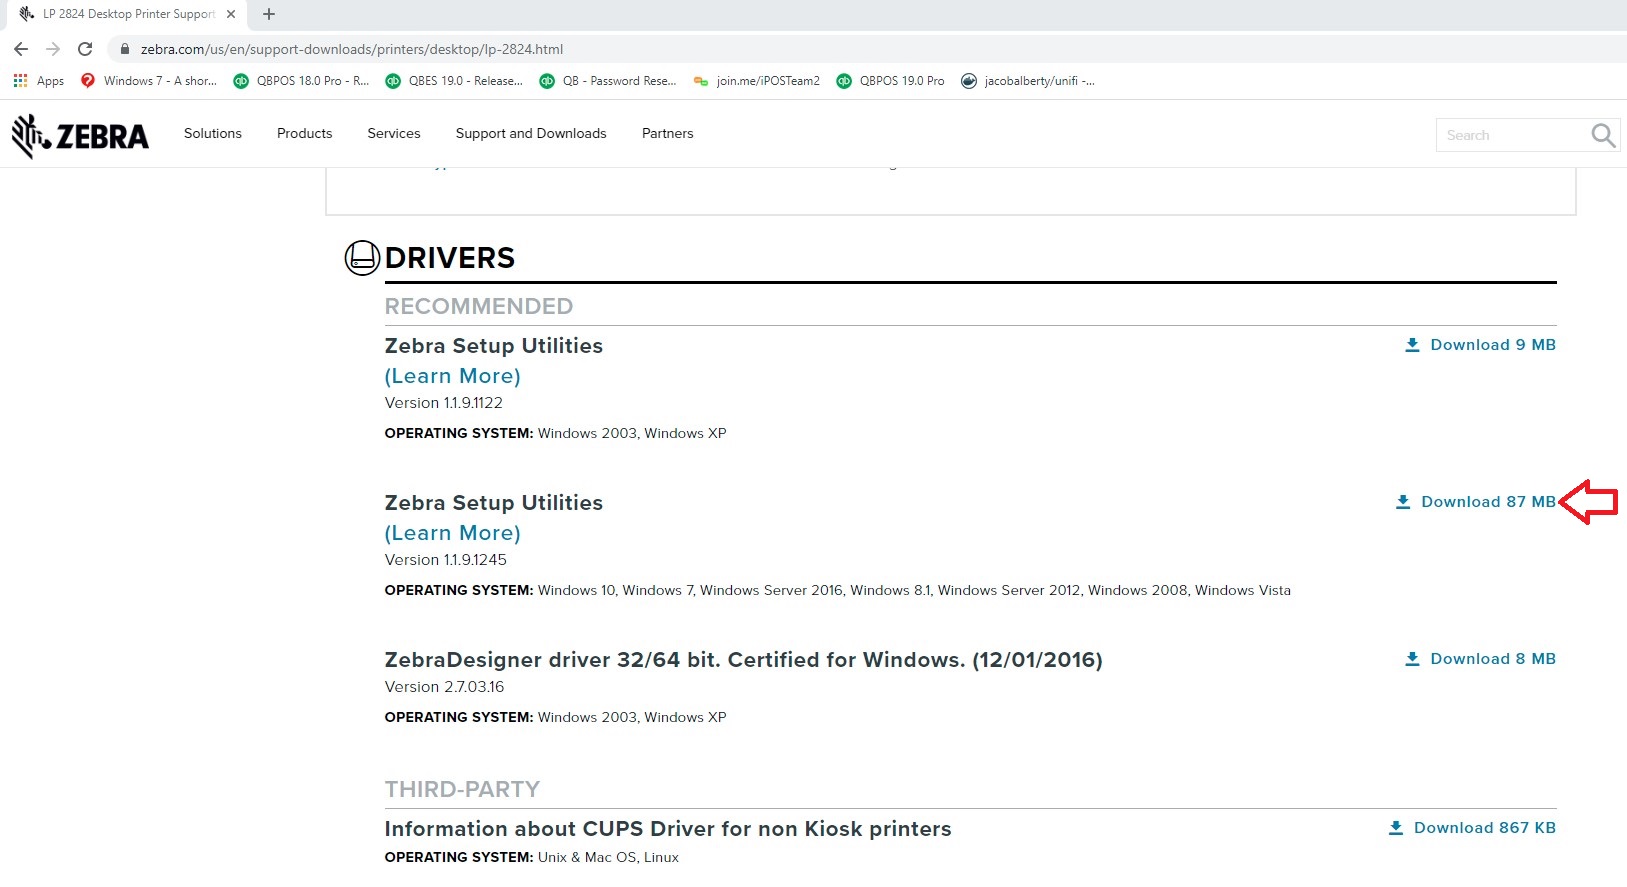Download the 9 MB Zebra Setup Utilities
The width and height of the screenshot is (1627, 887).
(1480, 345)
